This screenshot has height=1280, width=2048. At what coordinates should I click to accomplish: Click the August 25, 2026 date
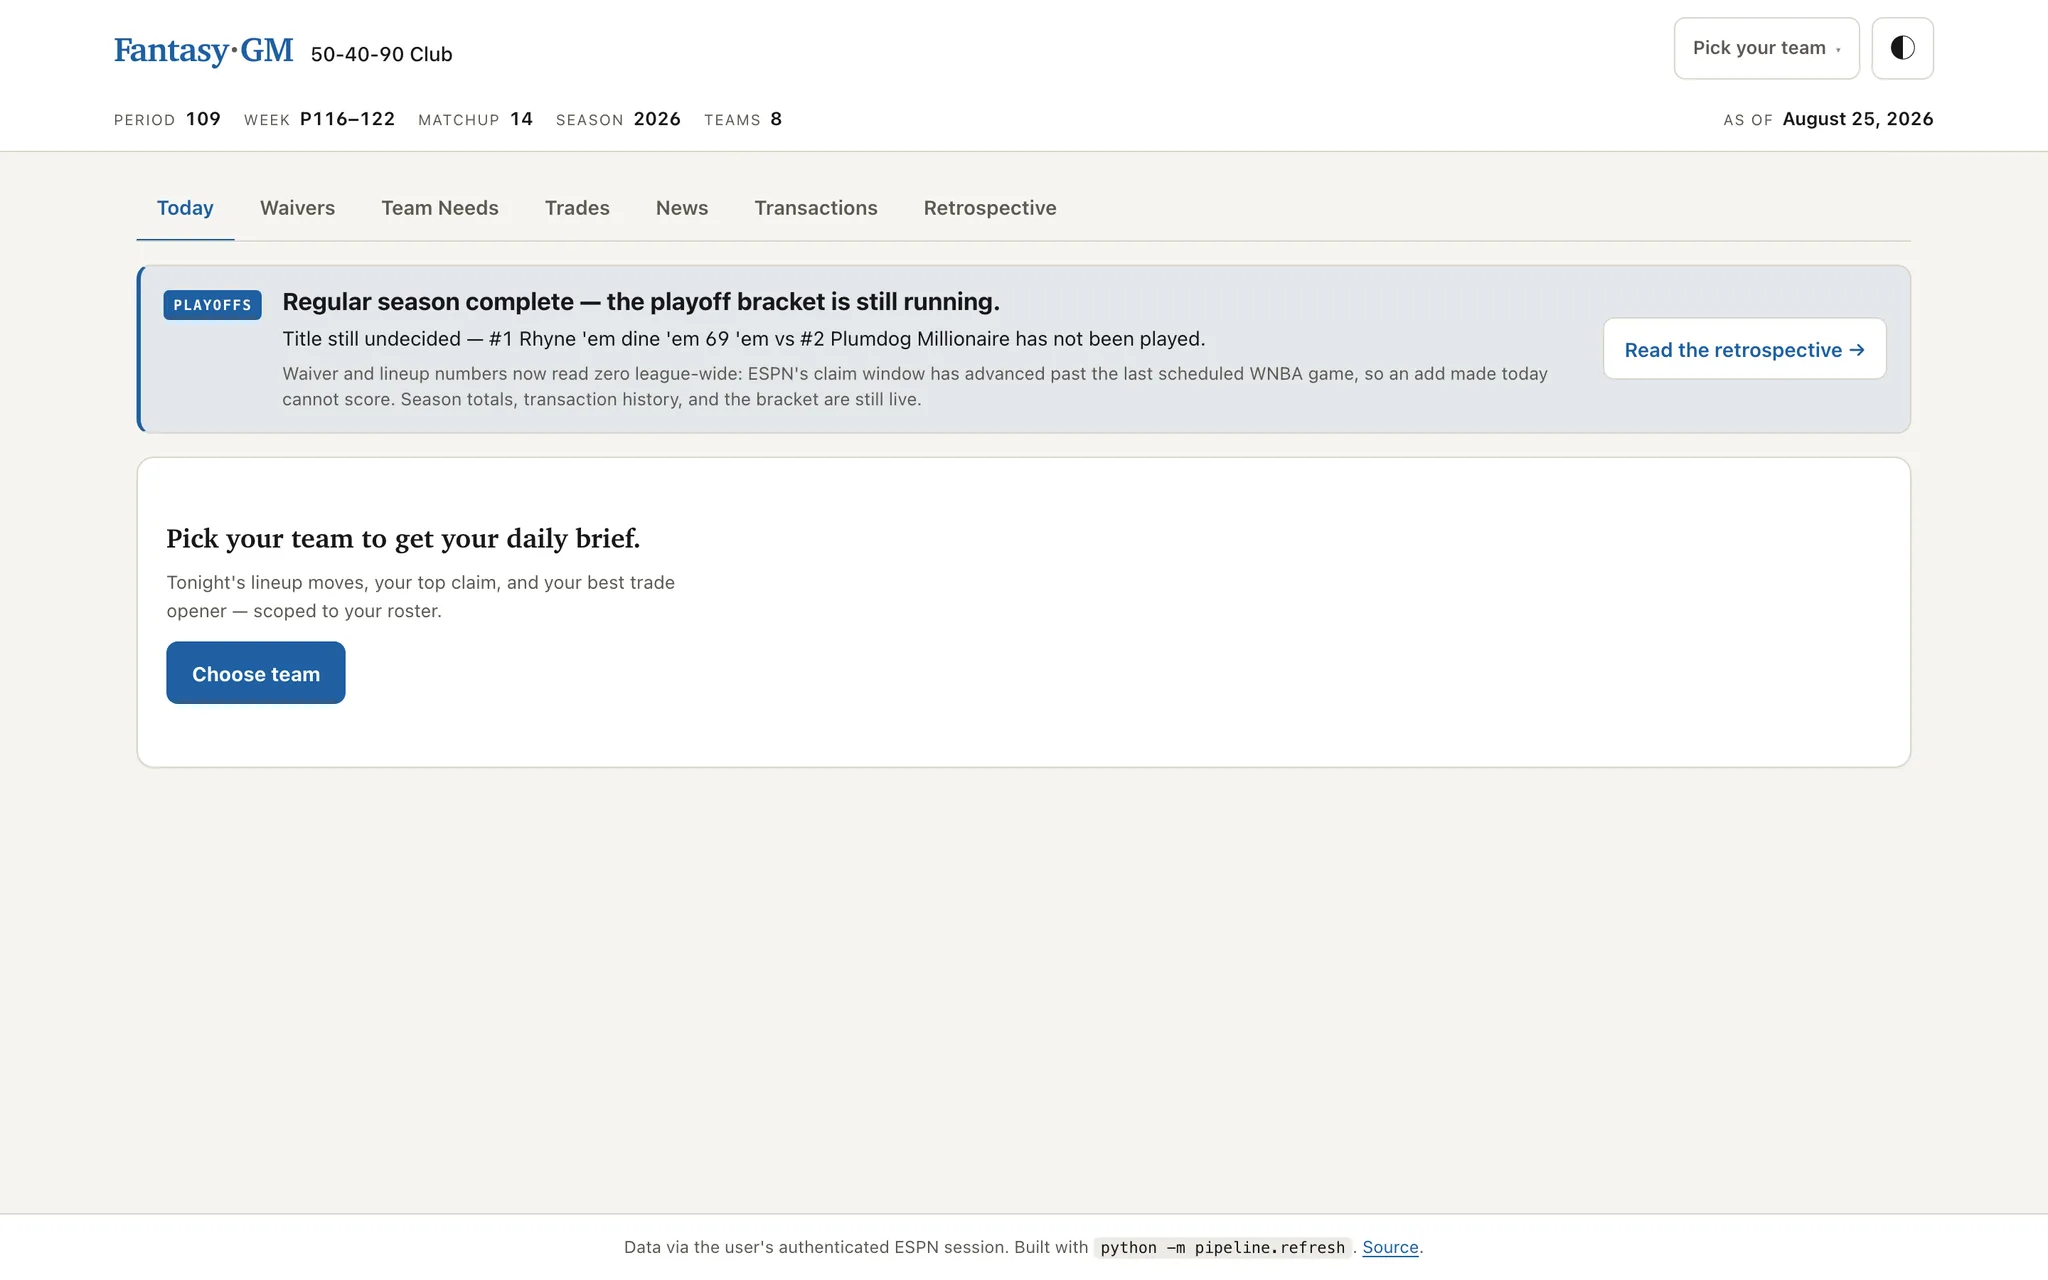point(1857,119)
